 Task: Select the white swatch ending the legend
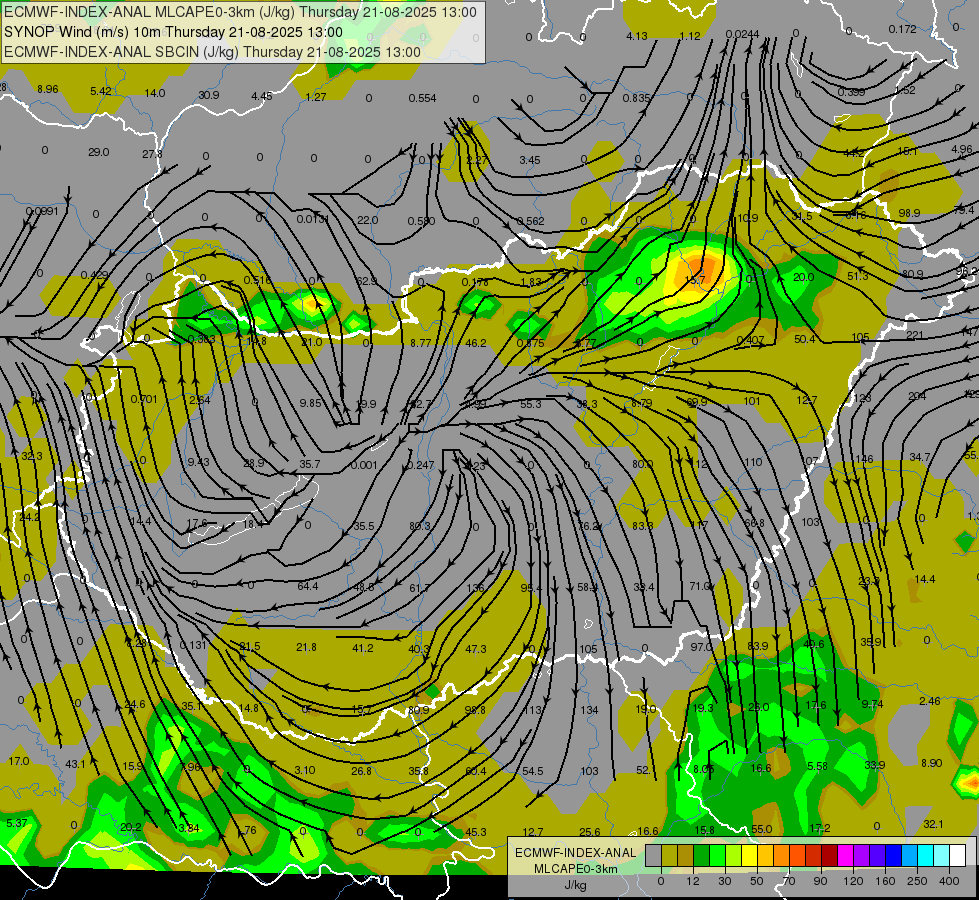[957, 855]
